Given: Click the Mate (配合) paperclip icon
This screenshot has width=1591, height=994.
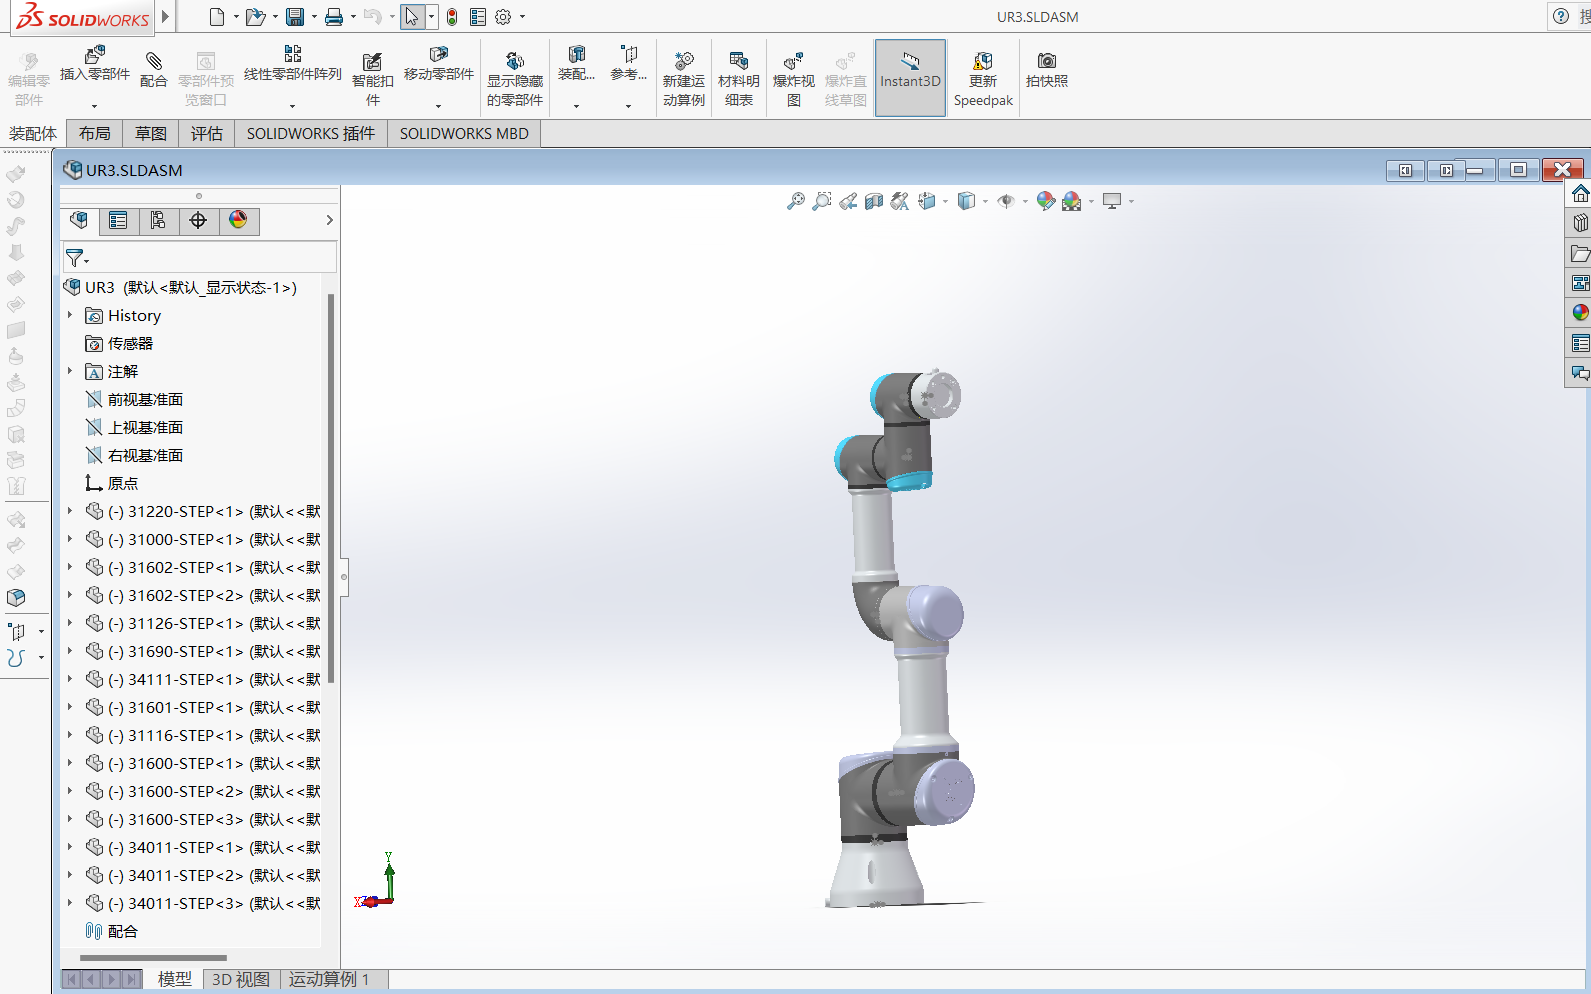Looking at the screenshot, I should coord(154,60).
